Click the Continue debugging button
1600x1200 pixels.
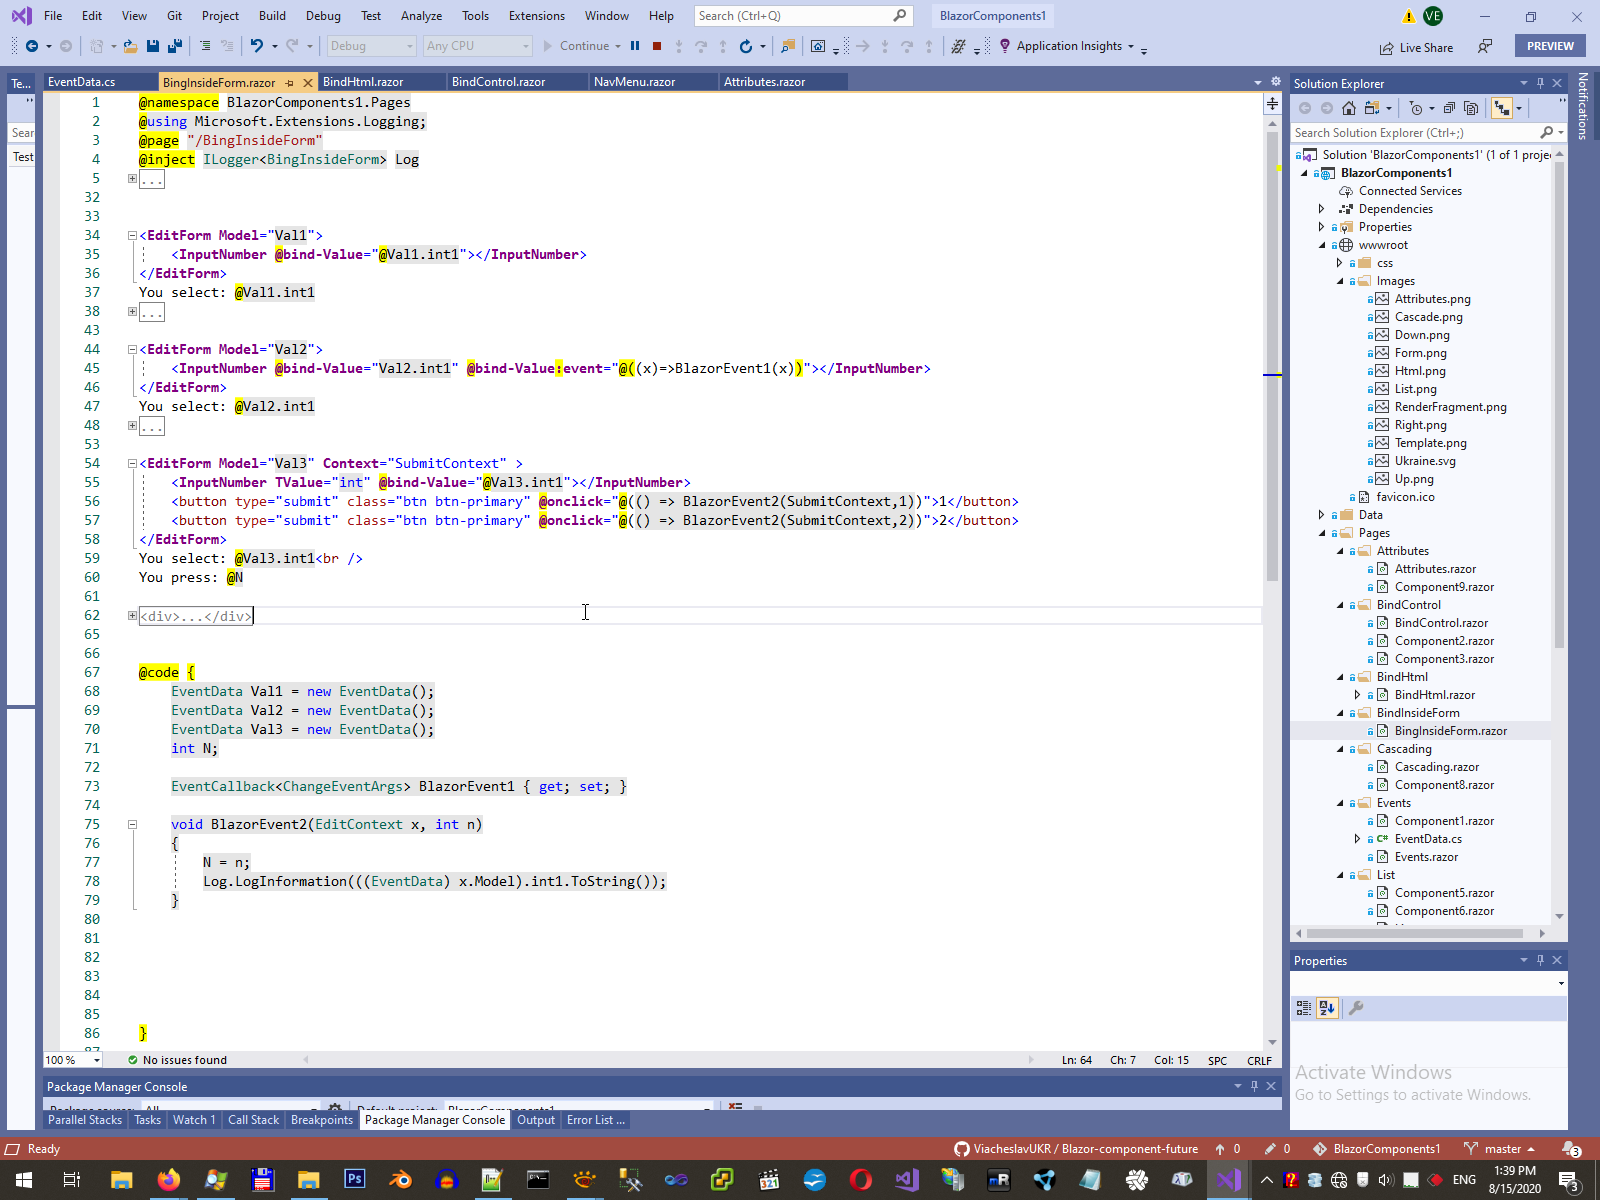[577, 46]
